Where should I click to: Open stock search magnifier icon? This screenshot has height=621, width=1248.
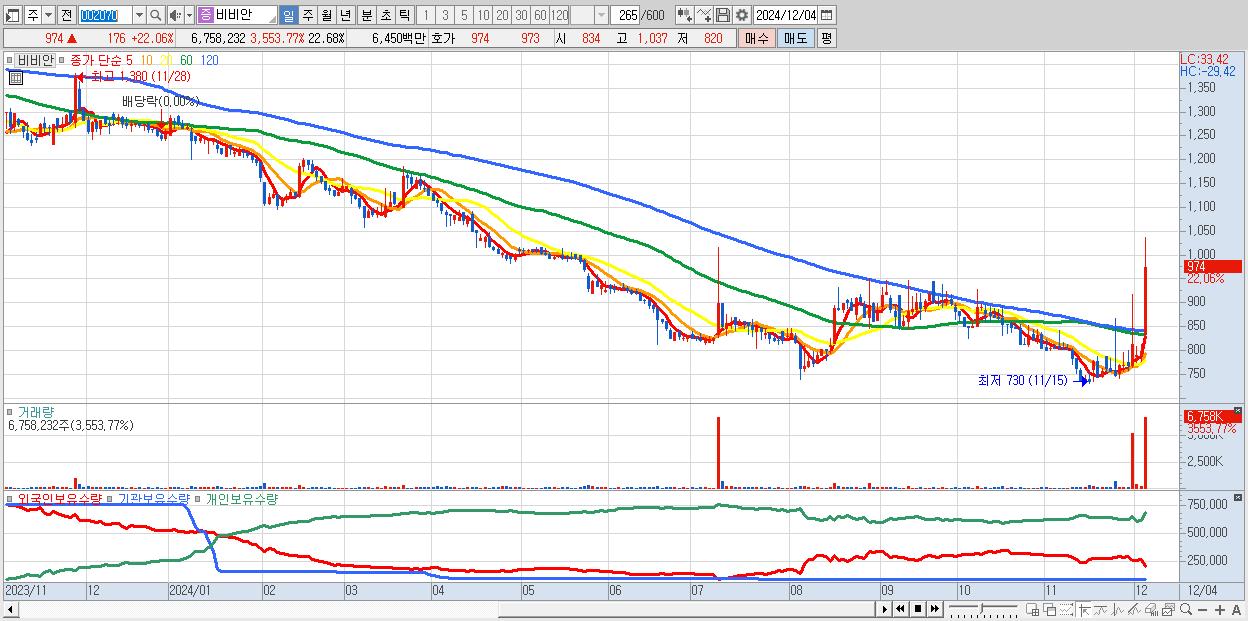click(156, 15)
